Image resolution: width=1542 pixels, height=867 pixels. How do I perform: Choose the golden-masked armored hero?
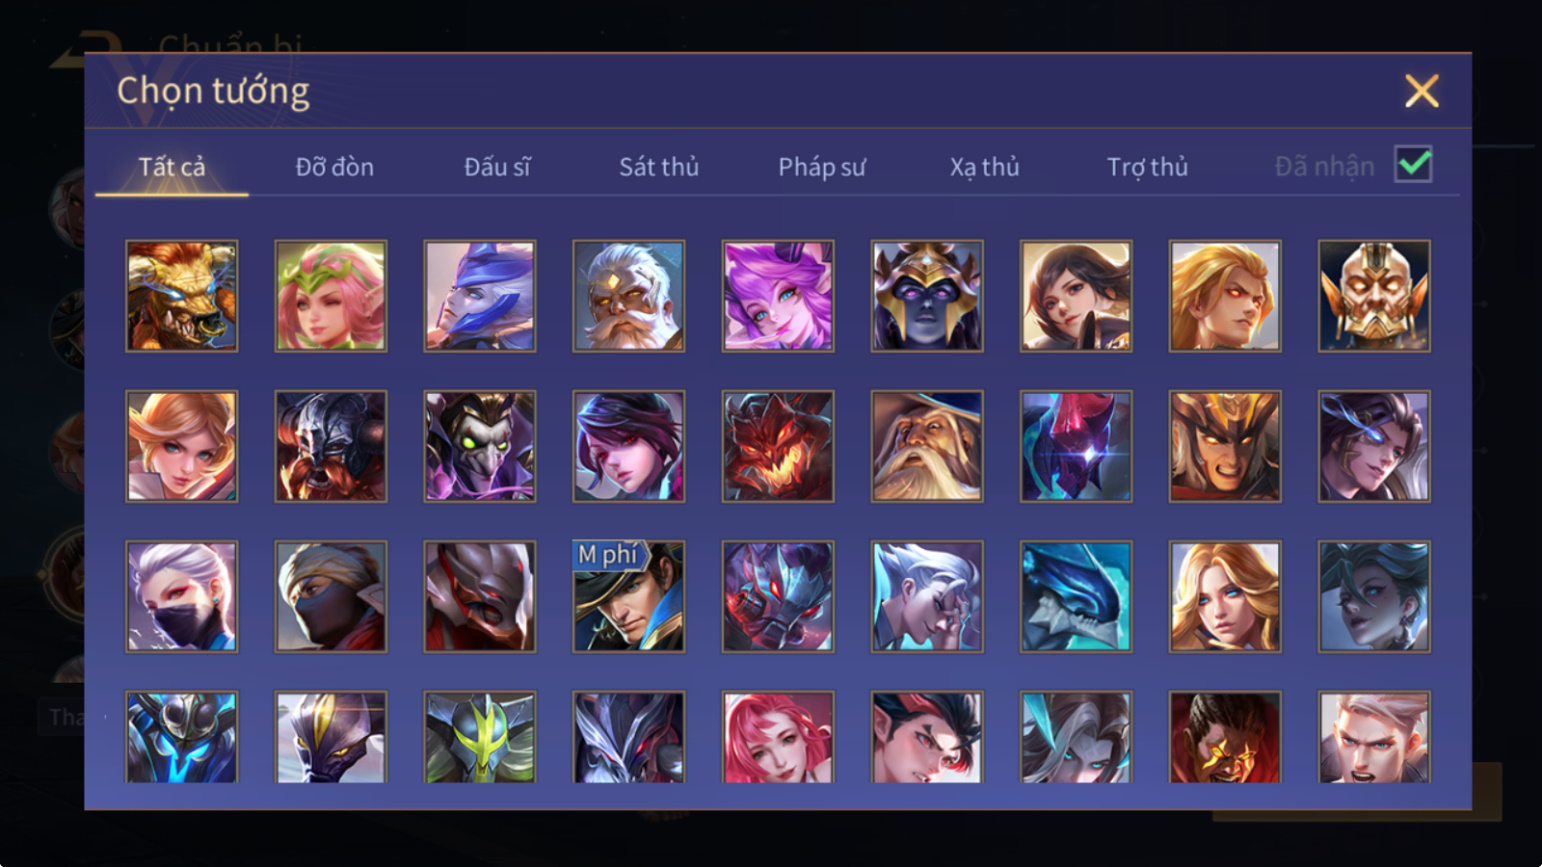1374,296
